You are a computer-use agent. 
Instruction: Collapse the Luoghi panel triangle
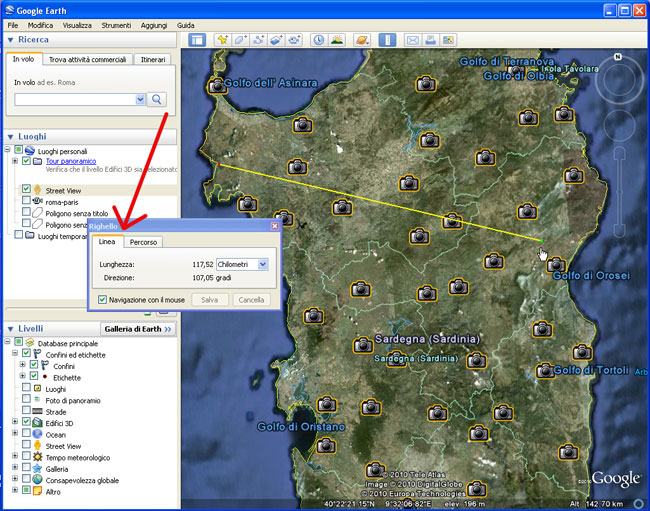(10, 137)
